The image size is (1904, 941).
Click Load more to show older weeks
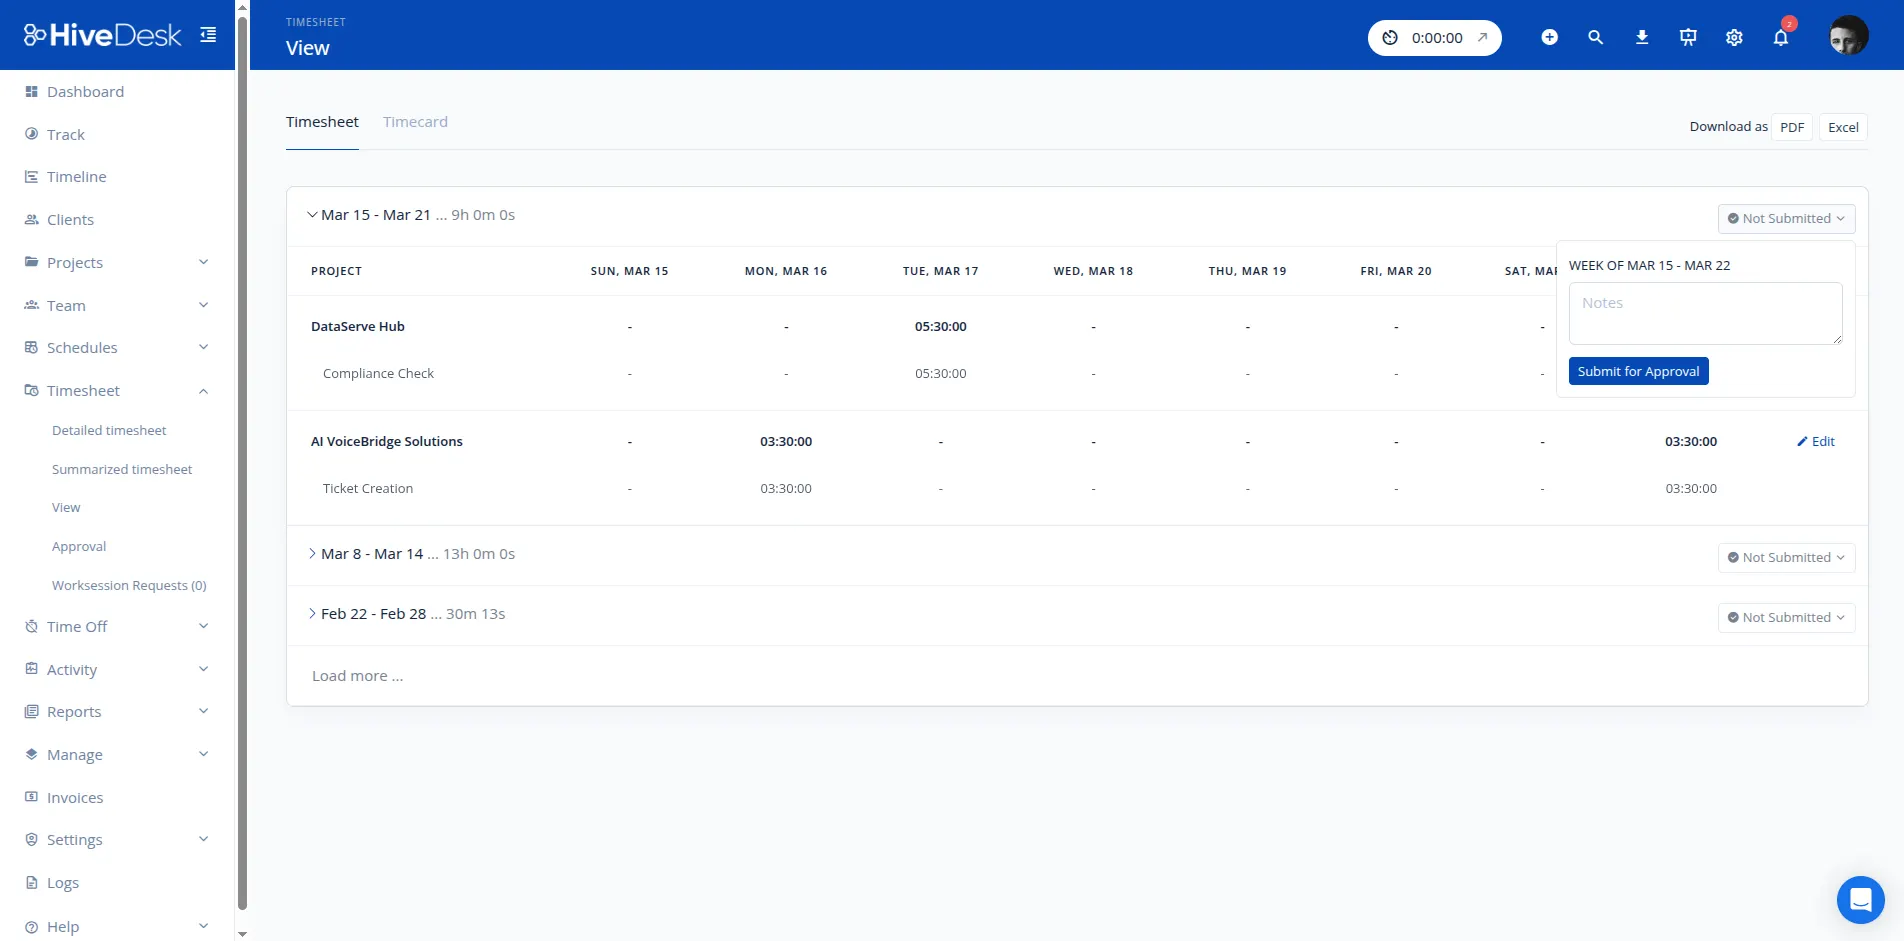[x=357, y=675]
